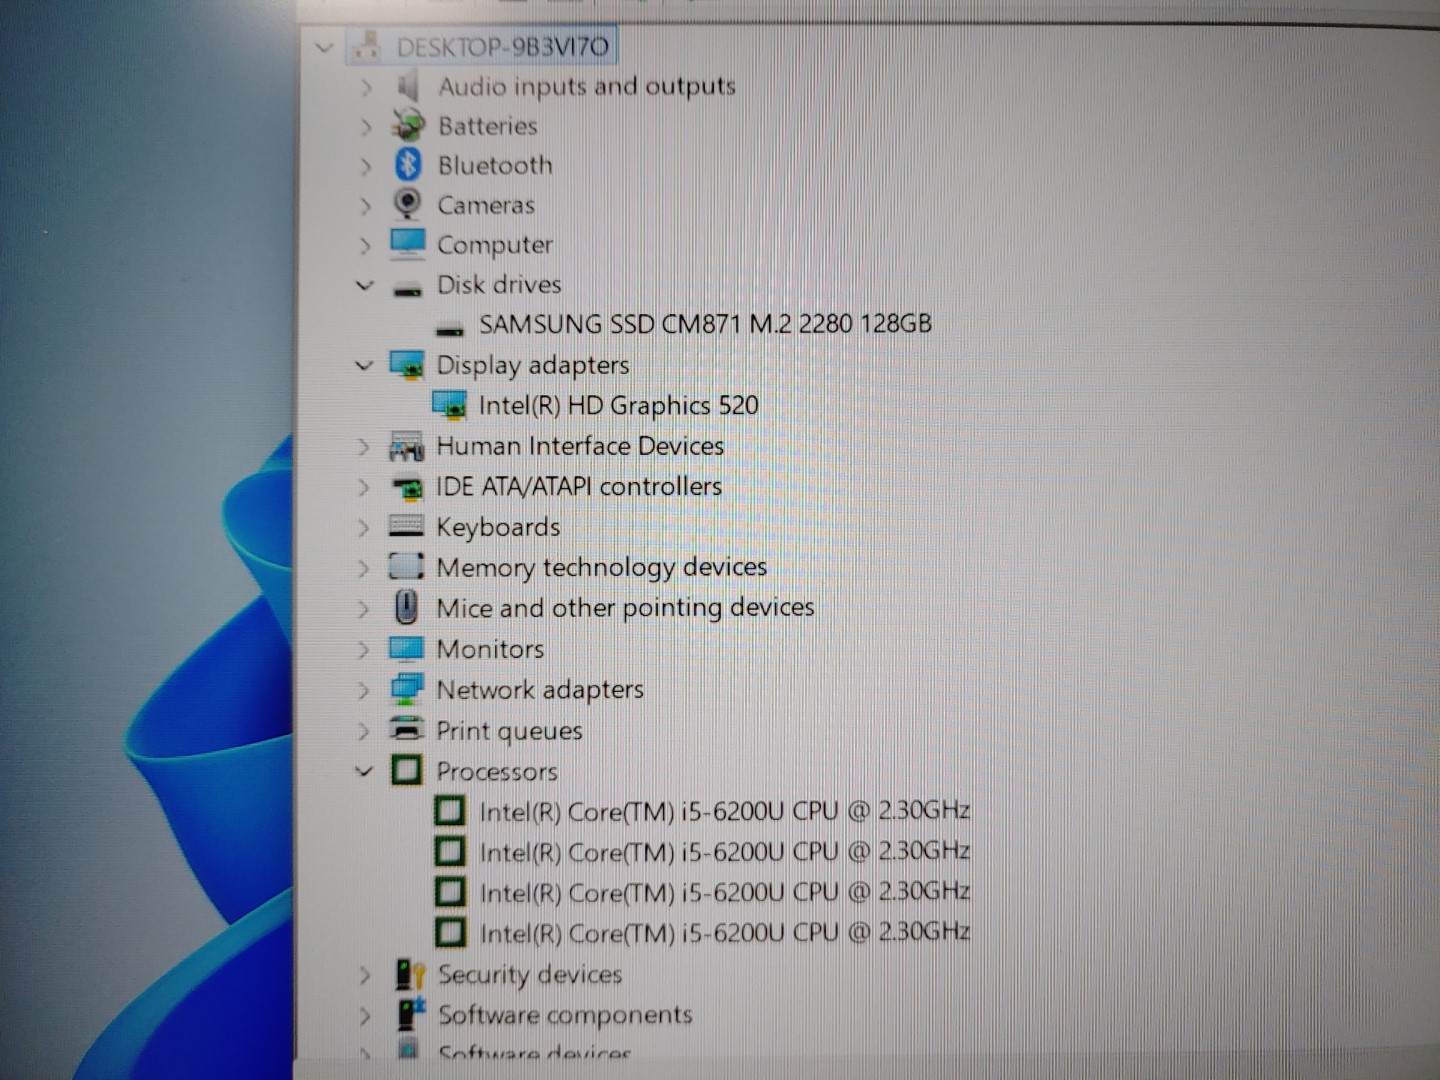
Task: Click the Cameras webcam icon
Action: point(407,204)
